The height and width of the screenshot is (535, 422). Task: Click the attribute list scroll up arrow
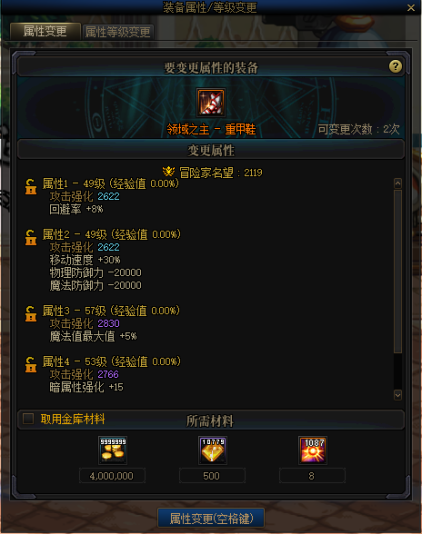click(398, 184)
